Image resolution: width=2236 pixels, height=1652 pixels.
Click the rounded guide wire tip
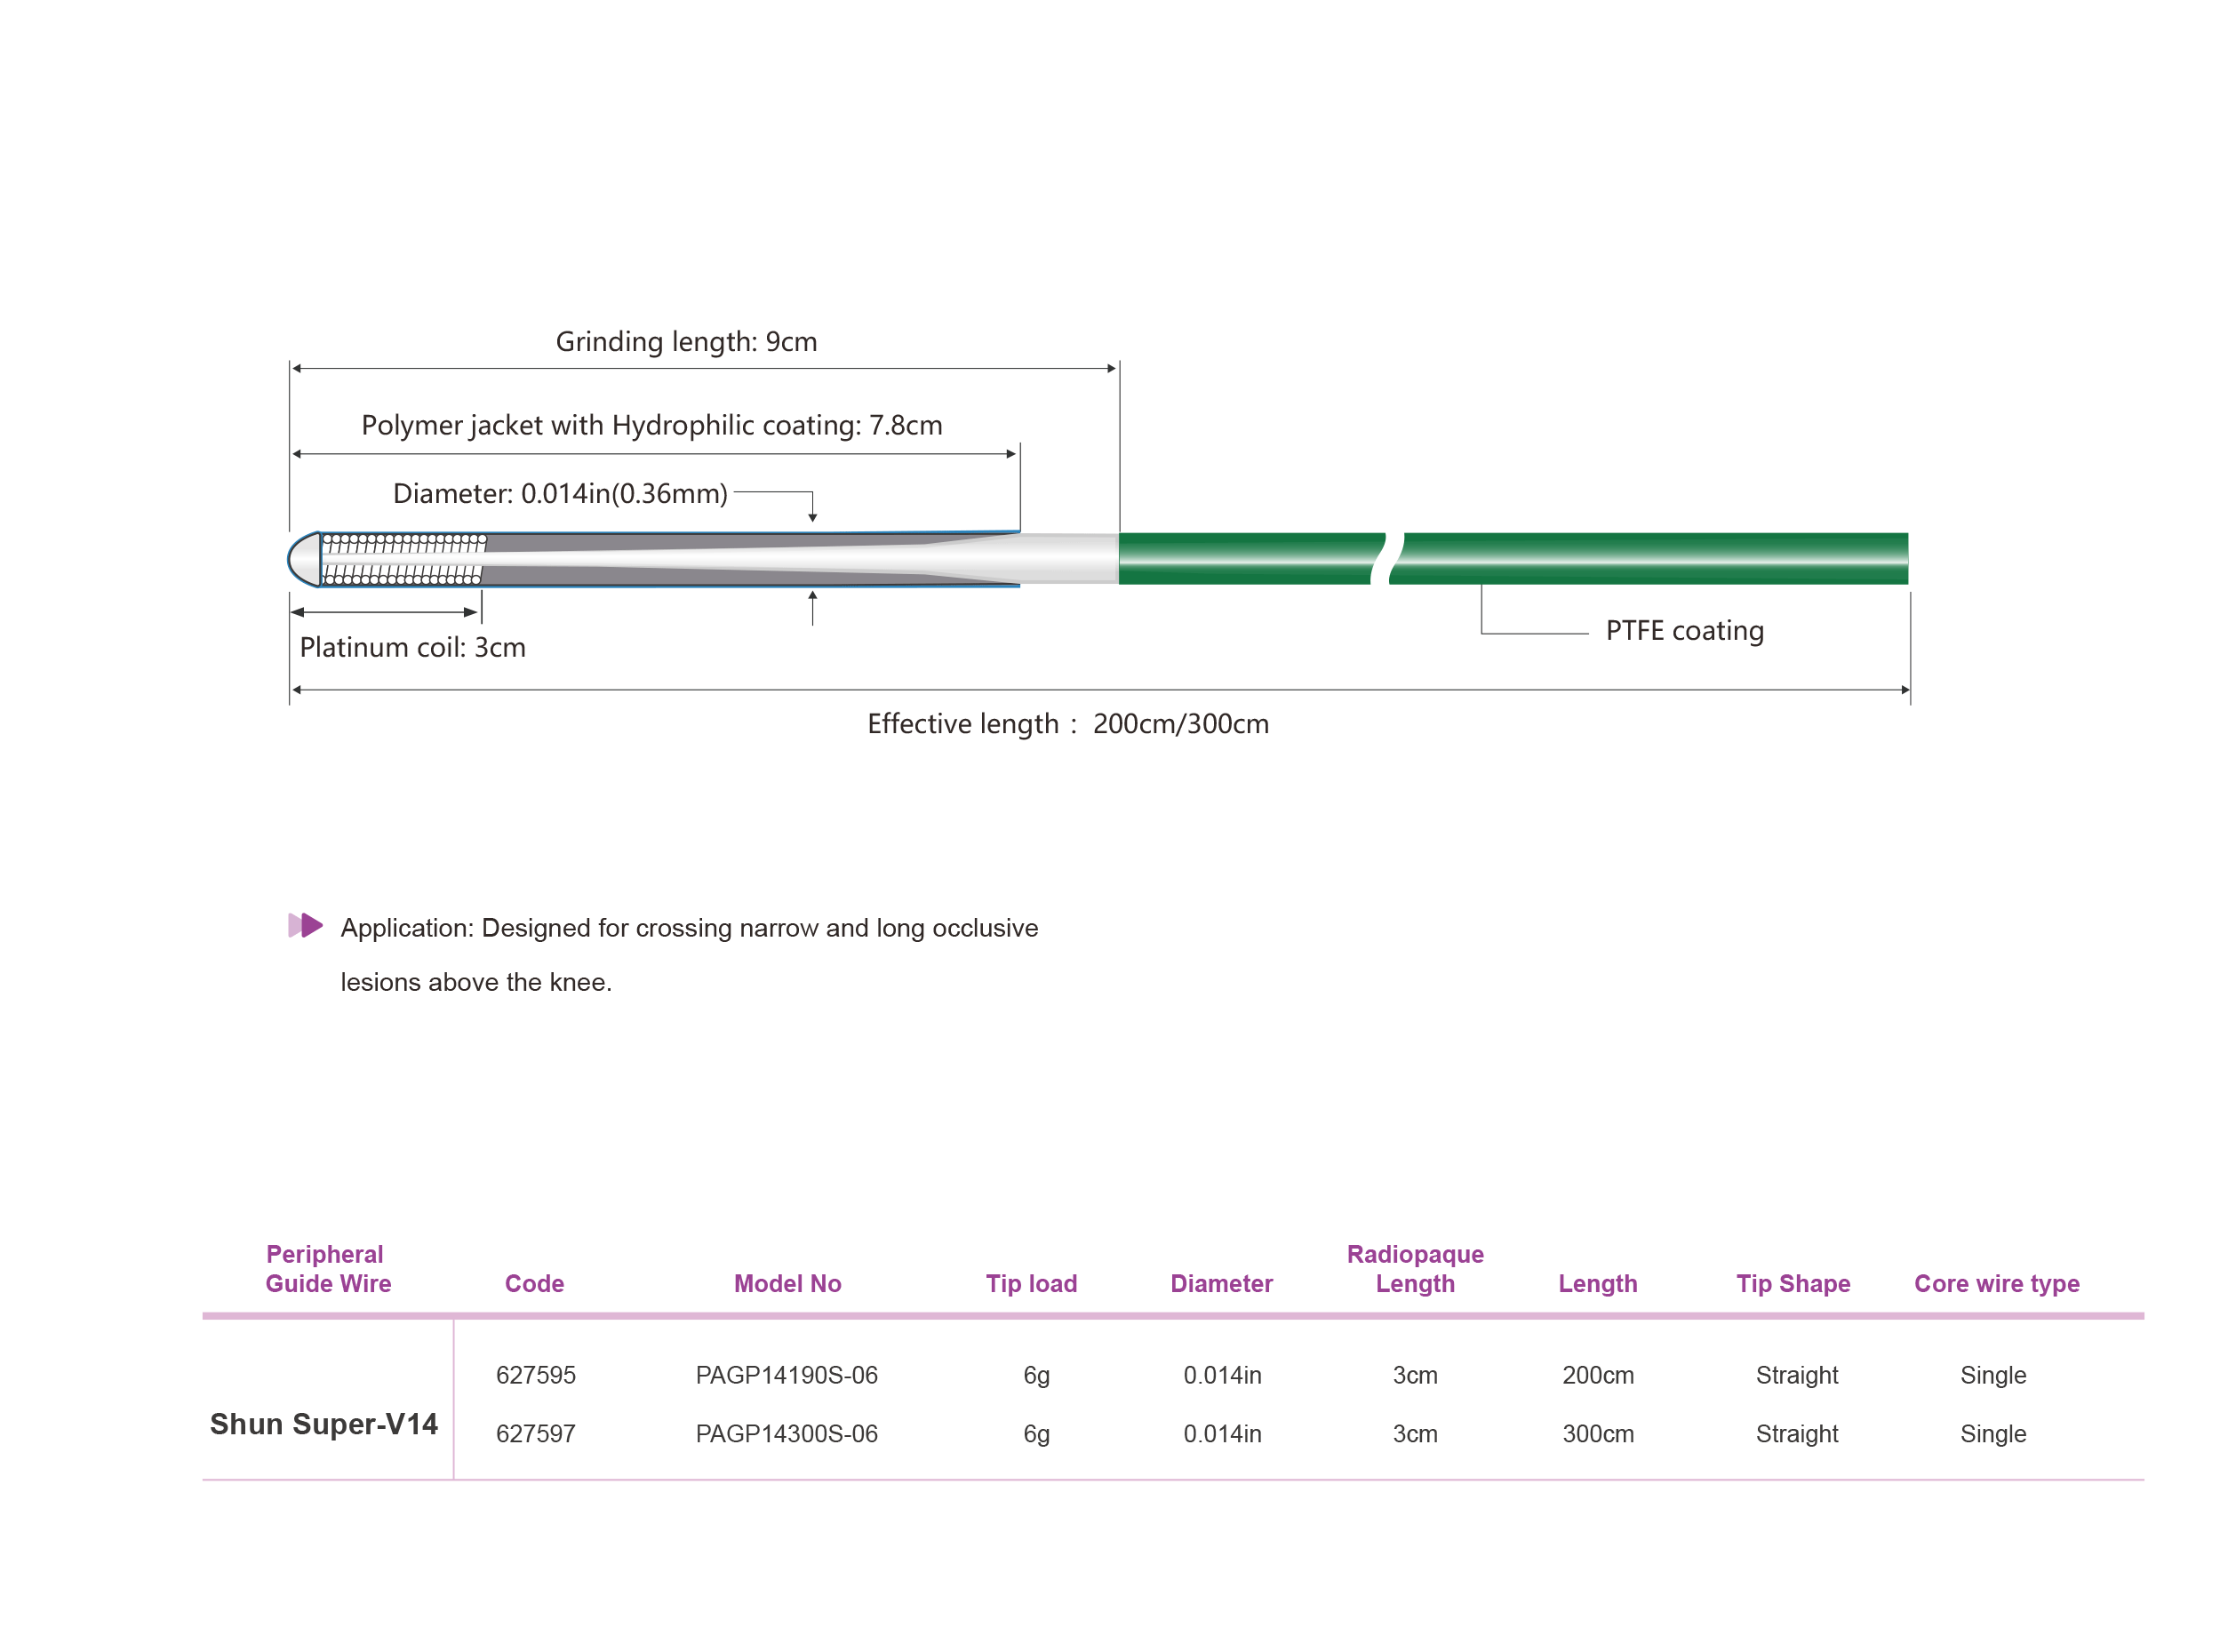(x=304, y=559)
